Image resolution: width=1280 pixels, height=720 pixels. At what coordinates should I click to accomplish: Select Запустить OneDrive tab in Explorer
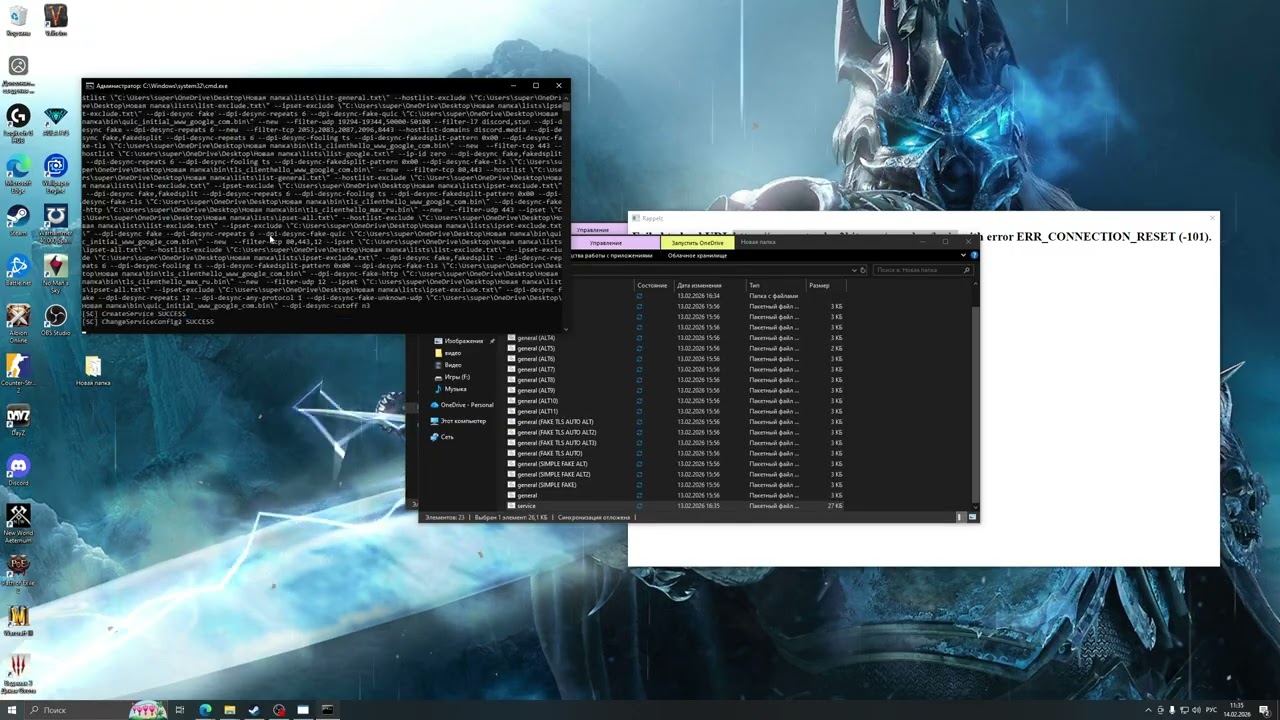697,243
